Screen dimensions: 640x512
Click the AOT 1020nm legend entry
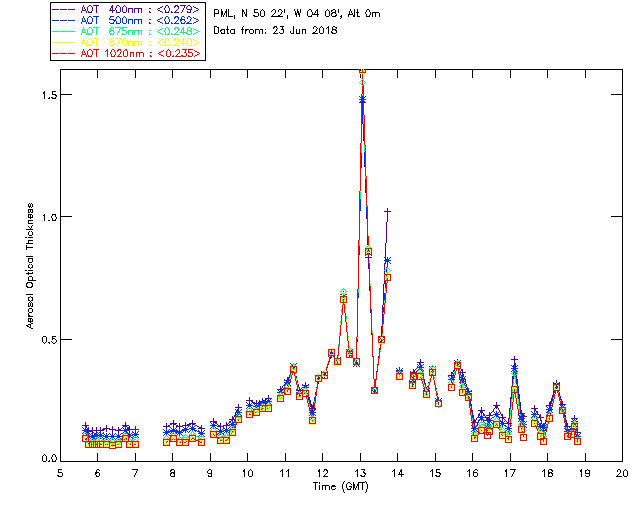click(x=127, y=53)
